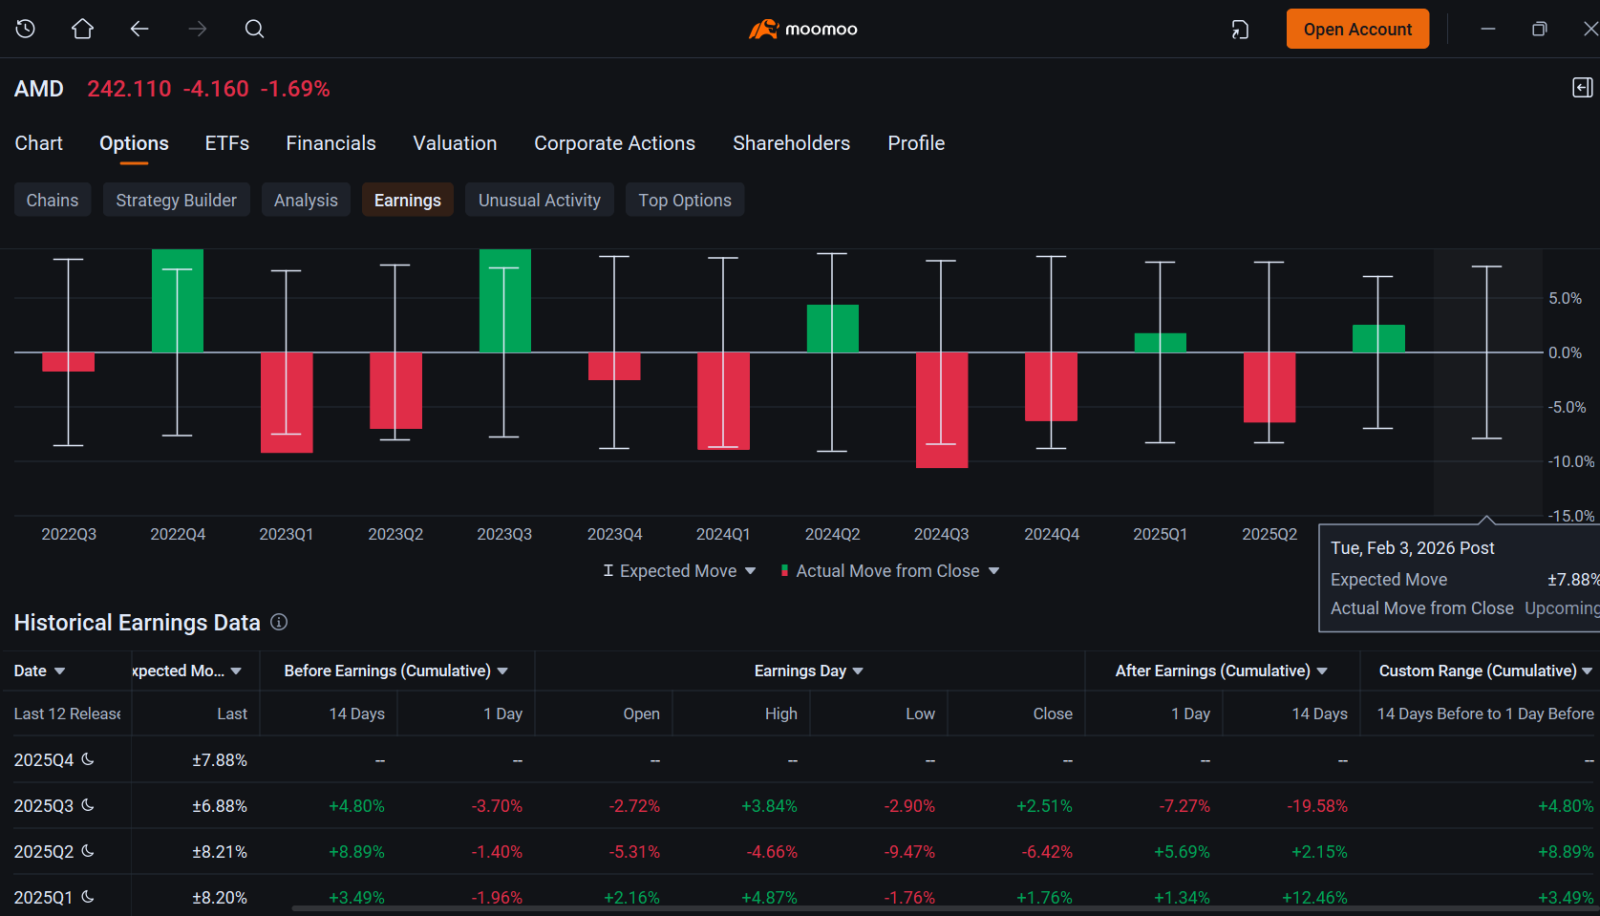Click the Open Account button
This screenshot has height=916, width=1600.
[x=1357, y=29]
